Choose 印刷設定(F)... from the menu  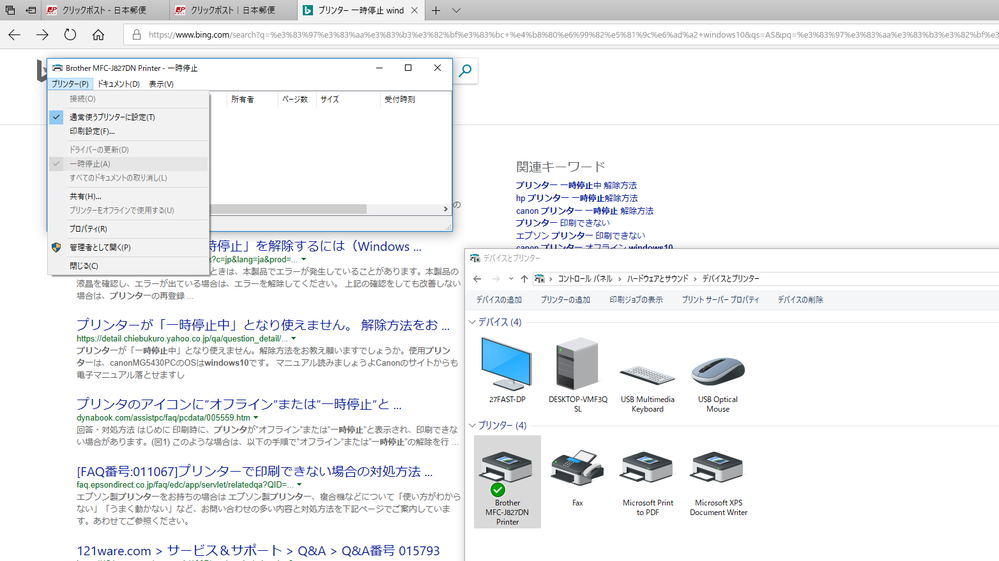128,131
